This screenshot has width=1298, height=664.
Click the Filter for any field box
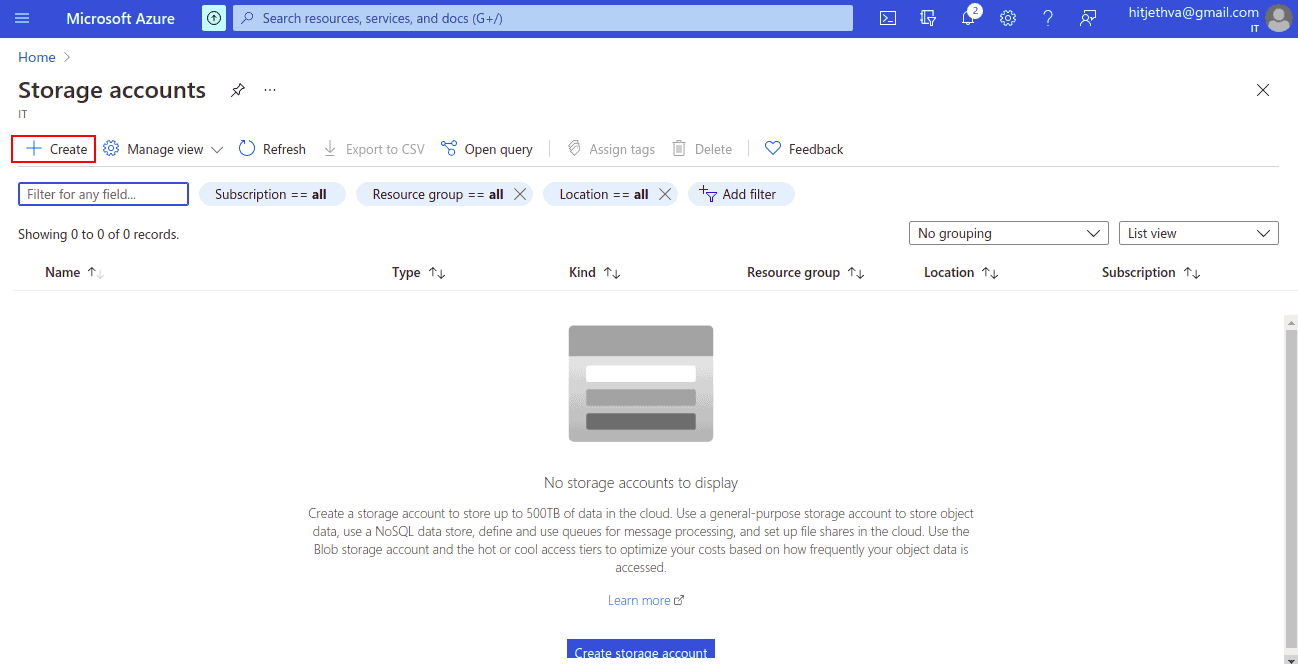point(103,194)
